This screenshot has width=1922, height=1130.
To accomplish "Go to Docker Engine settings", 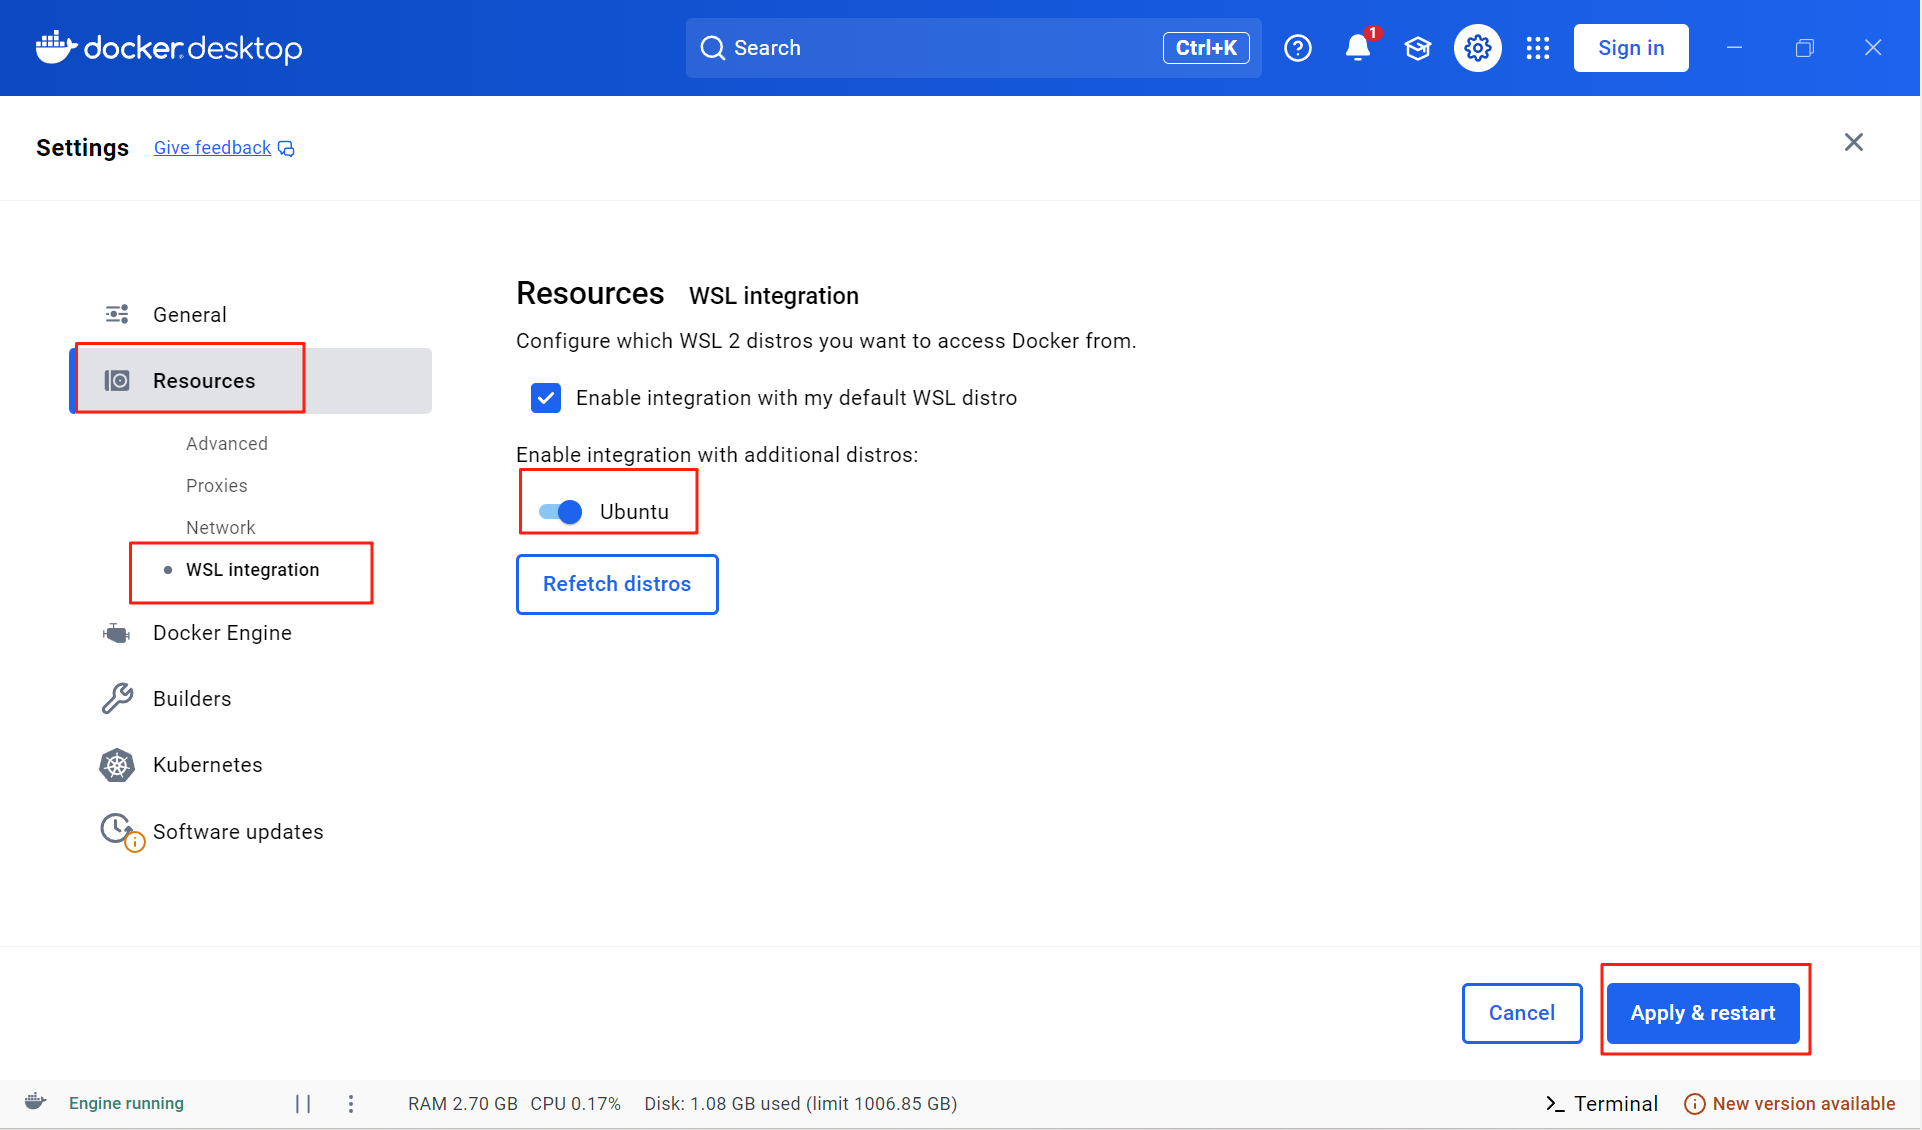I will [x=222, y=633].
